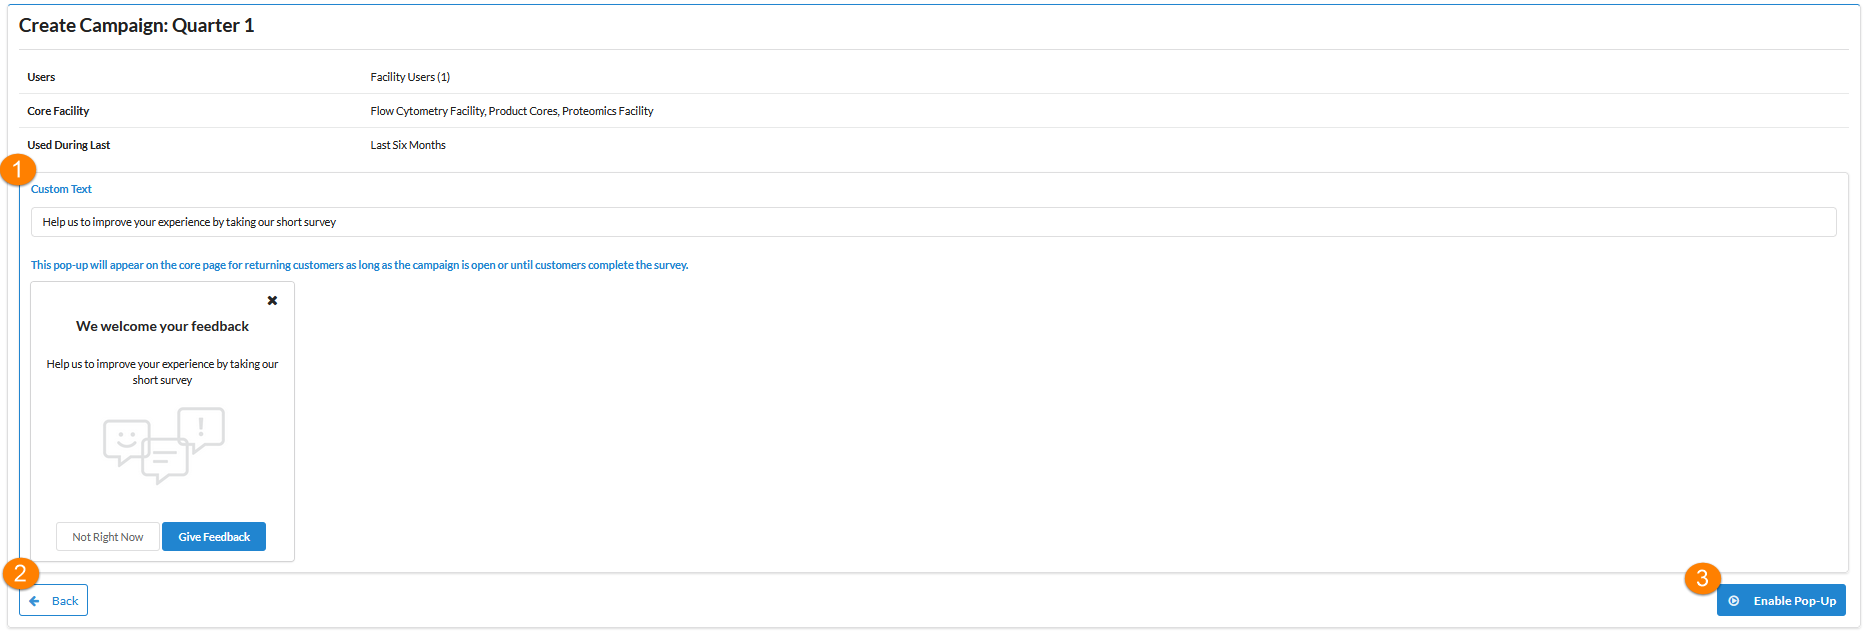Click the Not Right Now button
Image resolution: width=1873 pixels, height=637 pixels.
(107, 537)
